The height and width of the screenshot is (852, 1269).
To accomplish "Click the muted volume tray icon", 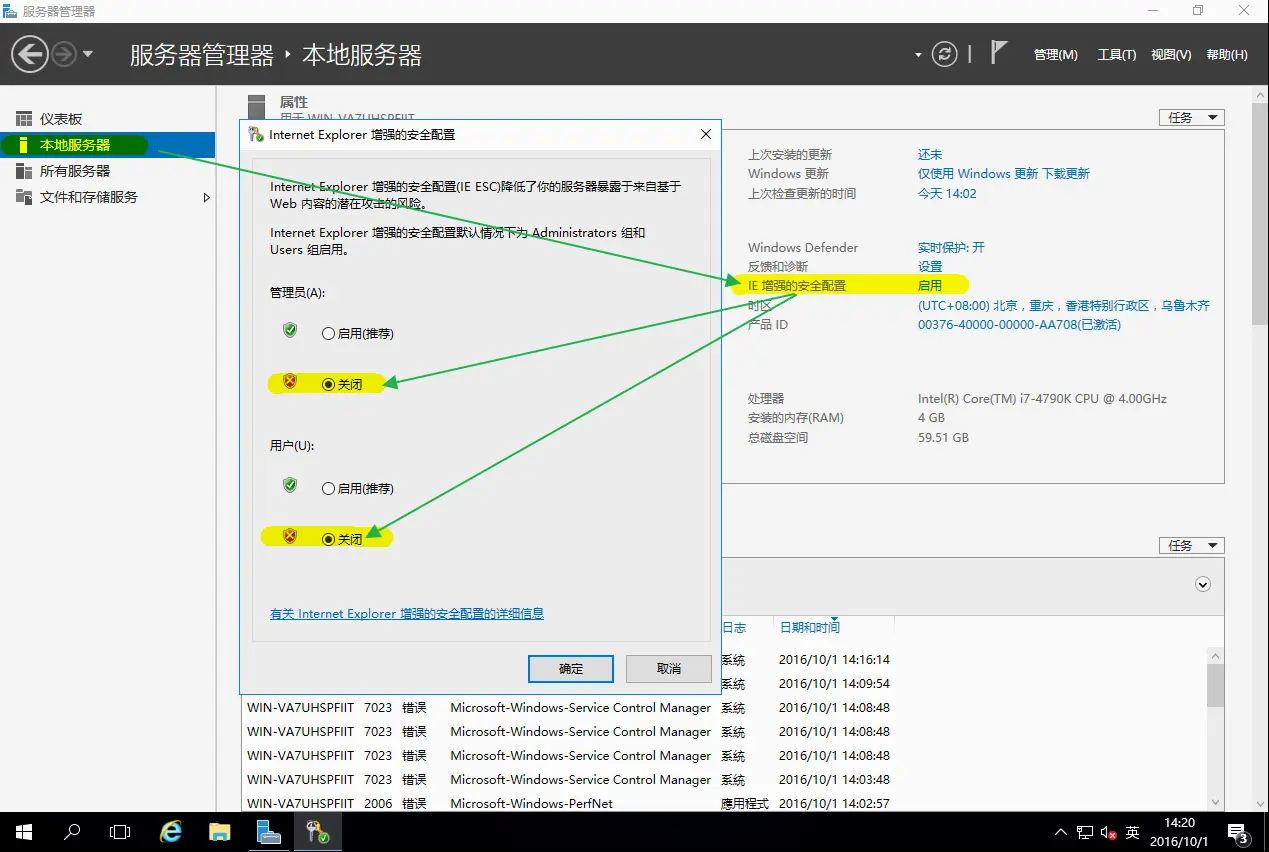I will coord(1108,832).
